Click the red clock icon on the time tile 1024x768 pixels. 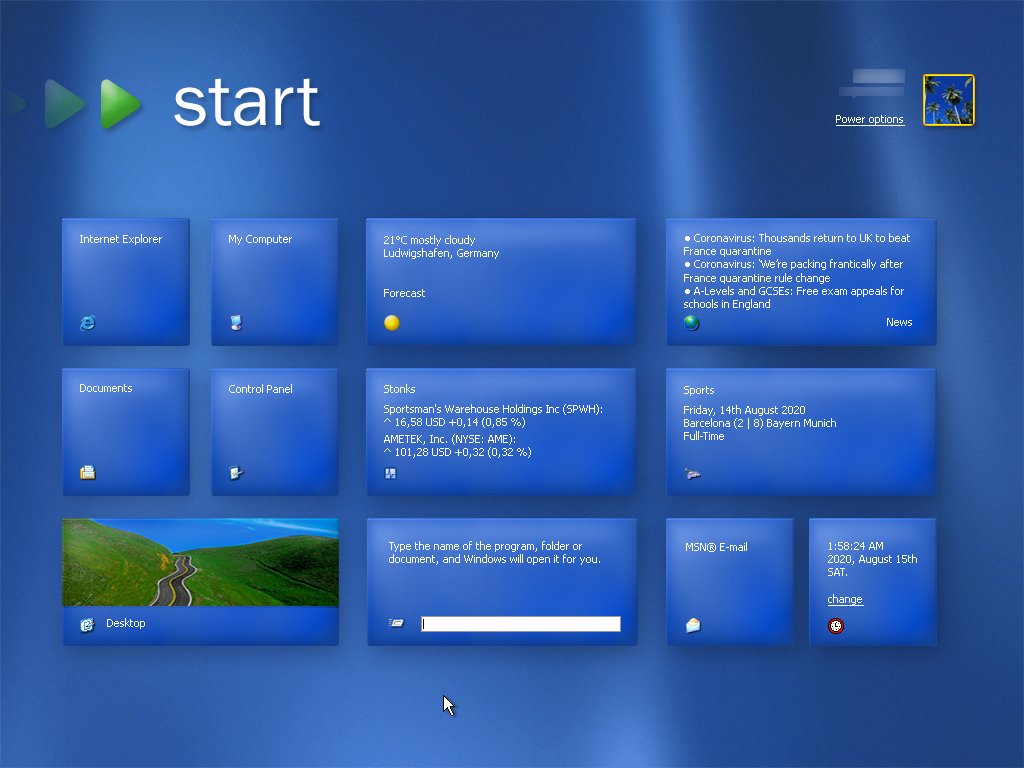click(837, 625)
